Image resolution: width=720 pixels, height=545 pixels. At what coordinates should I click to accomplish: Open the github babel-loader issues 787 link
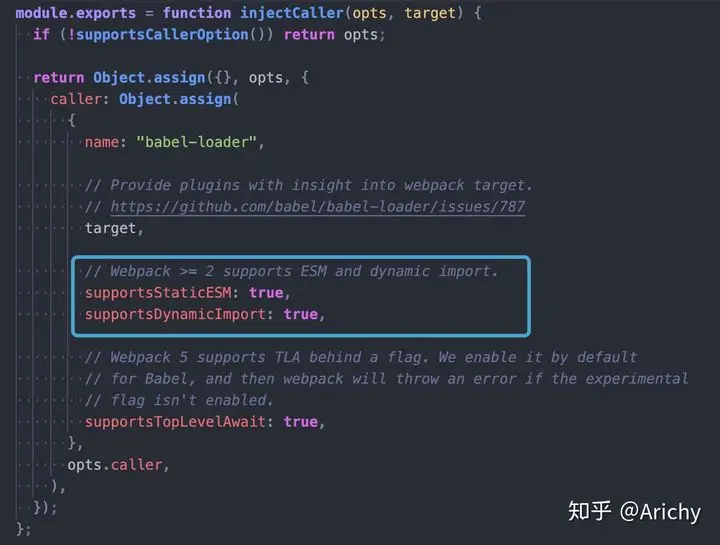point(318,207)
